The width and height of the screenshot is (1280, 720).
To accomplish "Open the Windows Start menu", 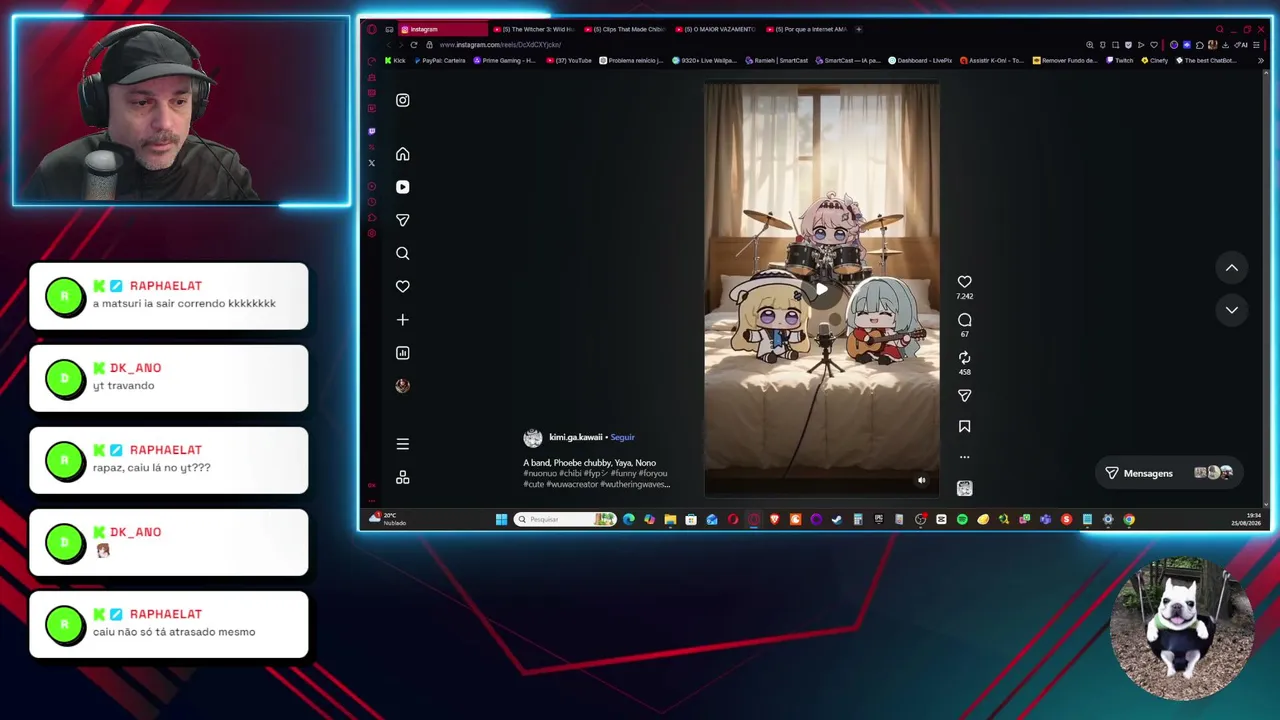I will pos(501,519).
